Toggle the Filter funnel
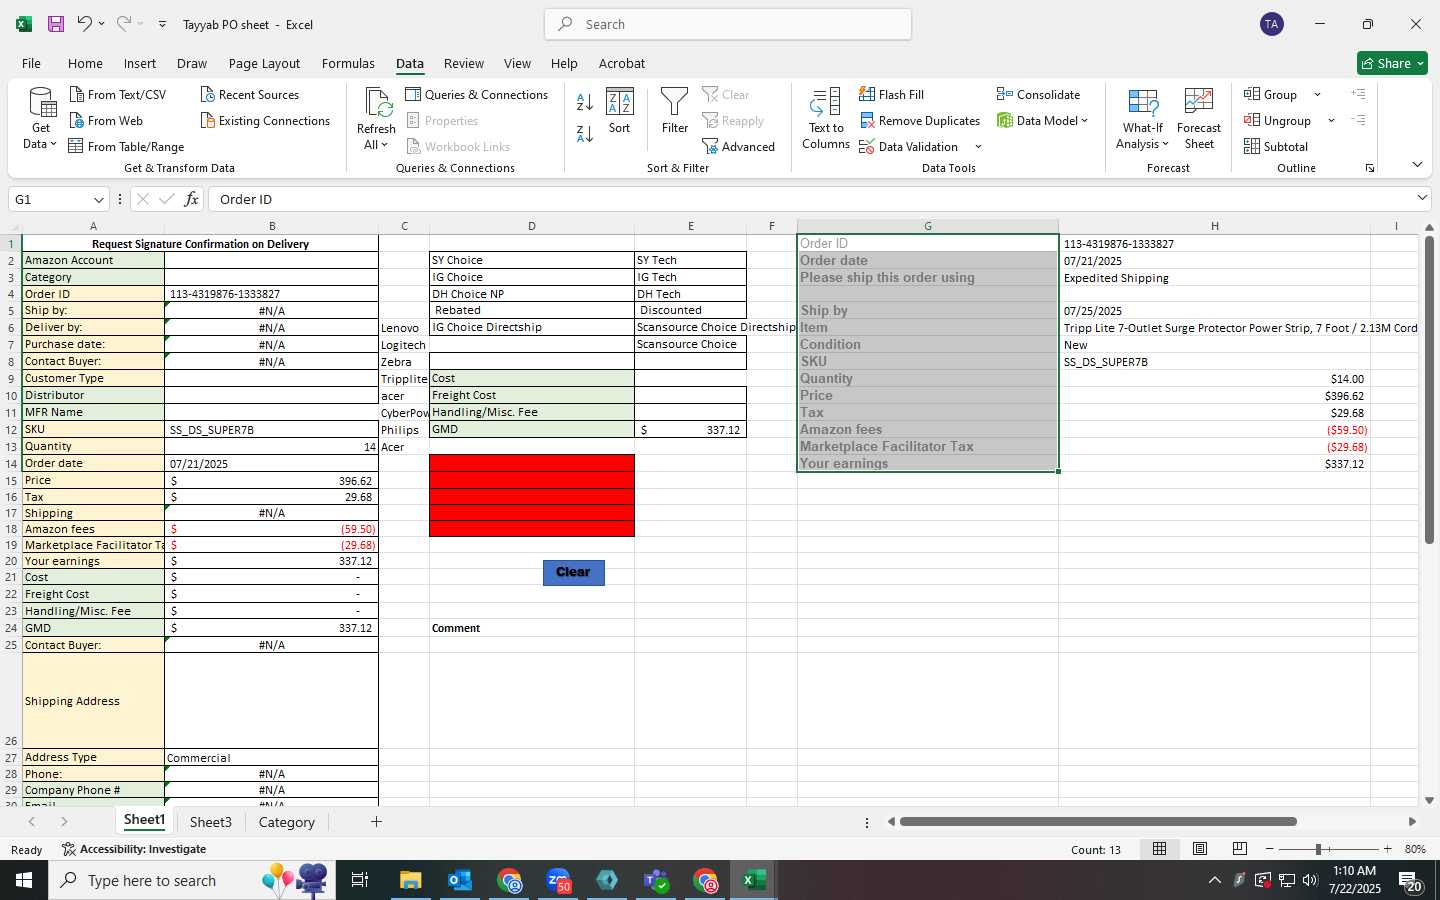The height and width of the screenshot is (900, 1440). pos(675,111)
